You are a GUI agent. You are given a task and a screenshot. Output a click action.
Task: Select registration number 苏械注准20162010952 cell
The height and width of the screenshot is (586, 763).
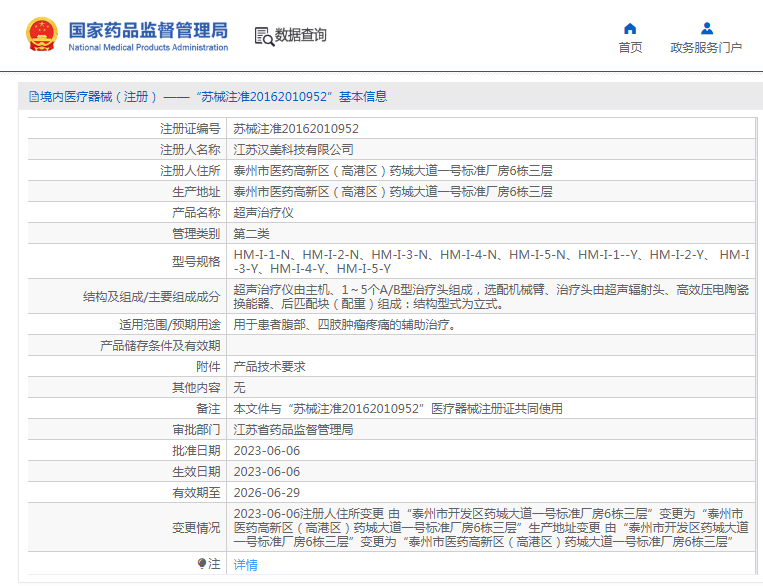click(x=296, y=128)
